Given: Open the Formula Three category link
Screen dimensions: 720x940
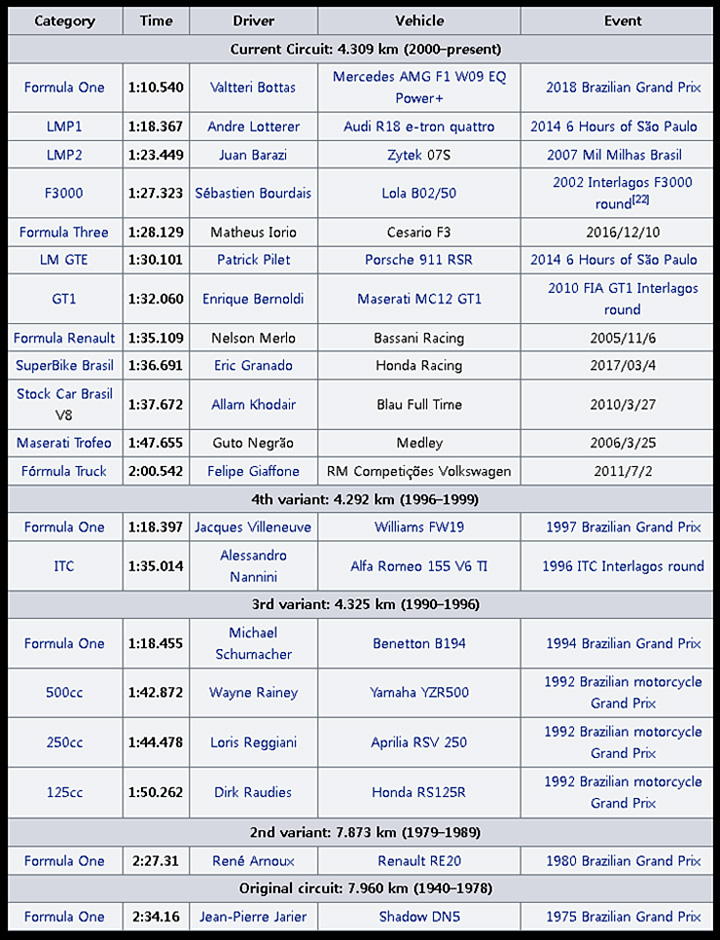Looking at the screenshot, I should pyautogui.click(x=64, y=232).
